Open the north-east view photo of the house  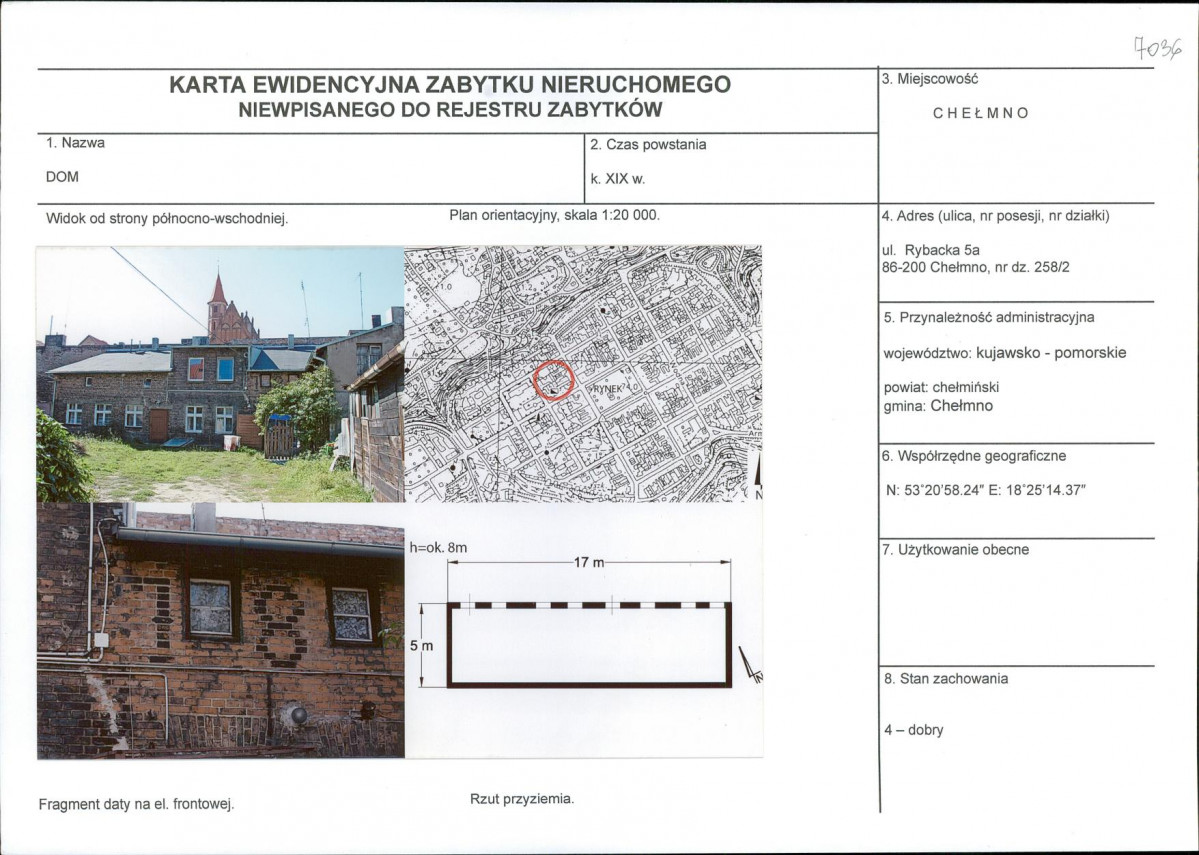pyautogui.click(x=220, y=373)
